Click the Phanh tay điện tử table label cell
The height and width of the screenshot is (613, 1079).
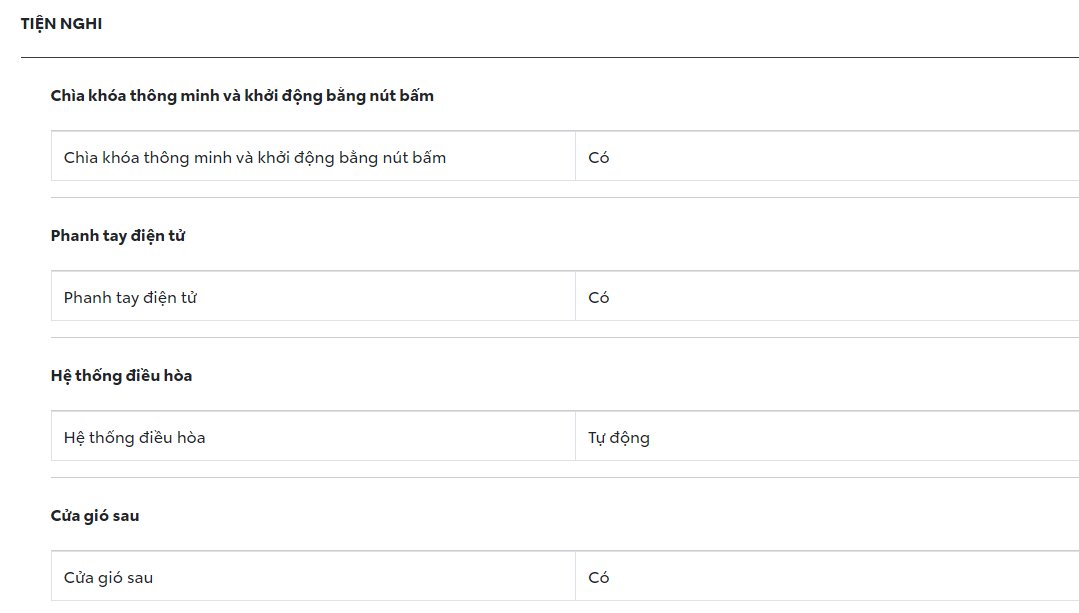(x=130, y=298)
